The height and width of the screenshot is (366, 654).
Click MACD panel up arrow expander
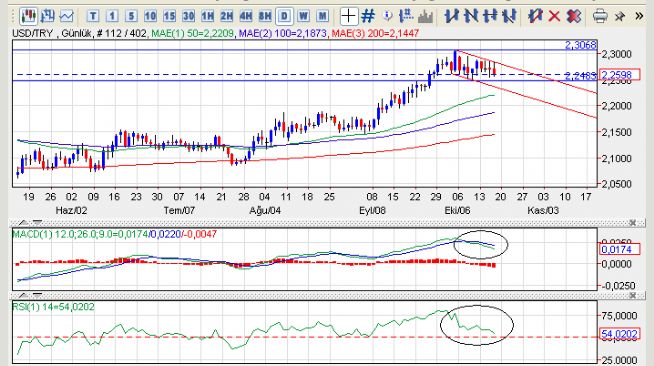click(x=23, y=223)
